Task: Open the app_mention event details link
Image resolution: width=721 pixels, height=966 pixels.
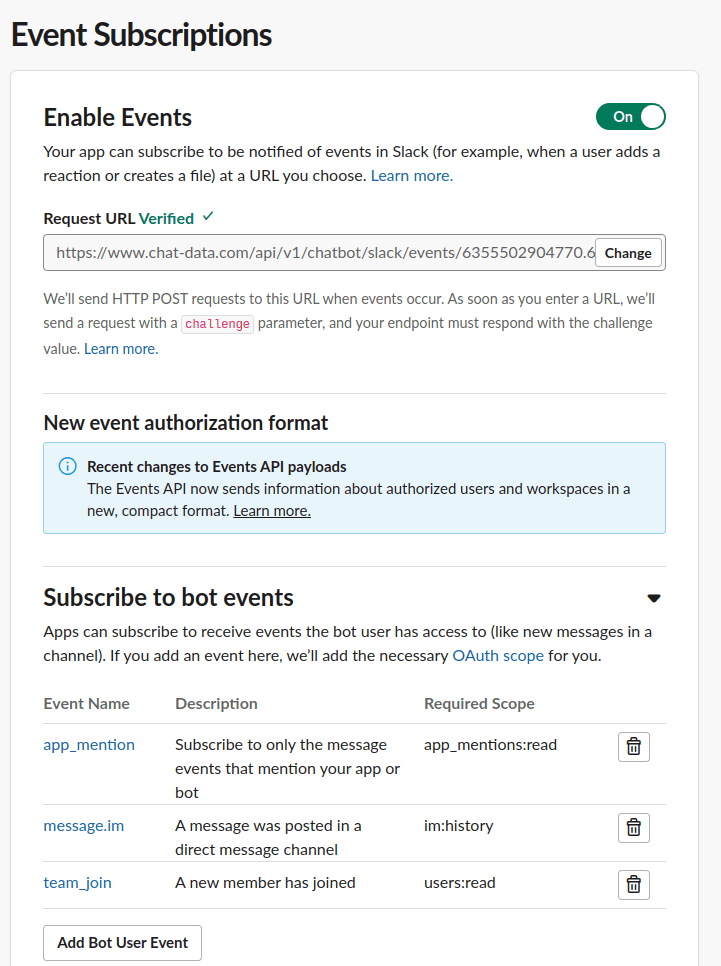Action: pos(88,745)
